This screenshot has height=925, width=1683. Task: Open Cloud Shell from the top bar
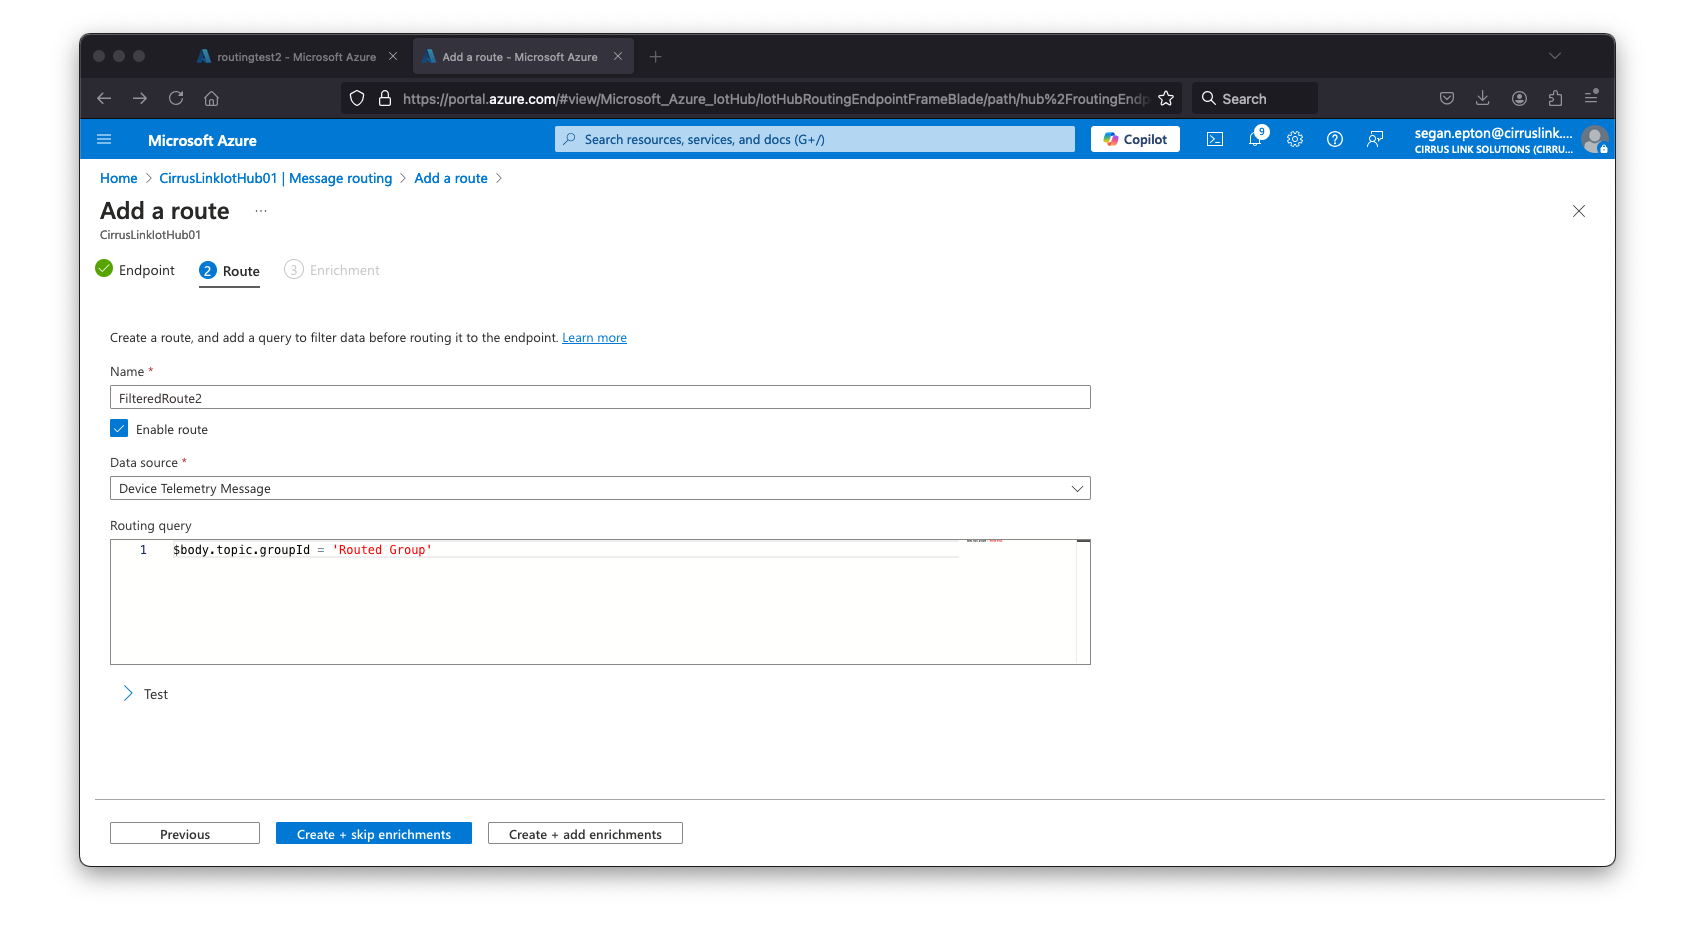tap(1215, 140)
